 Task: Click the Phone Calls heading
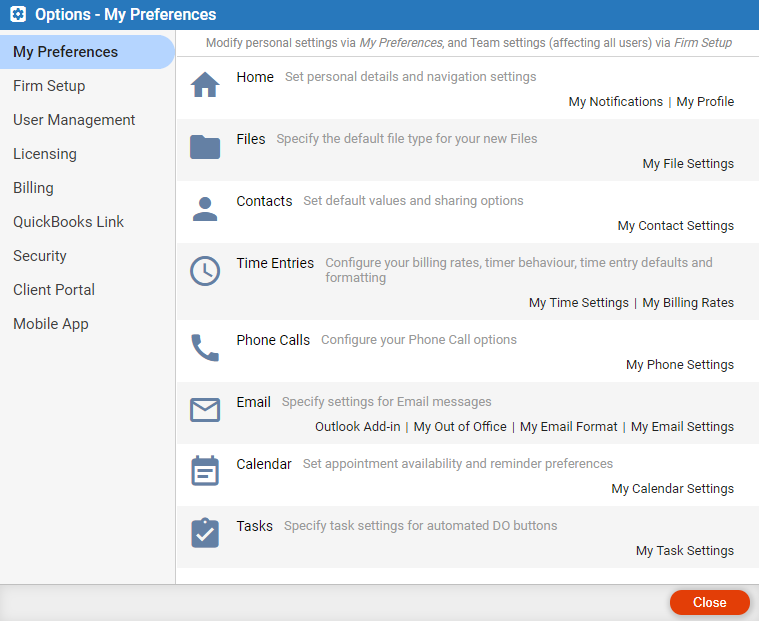point(273,340)
